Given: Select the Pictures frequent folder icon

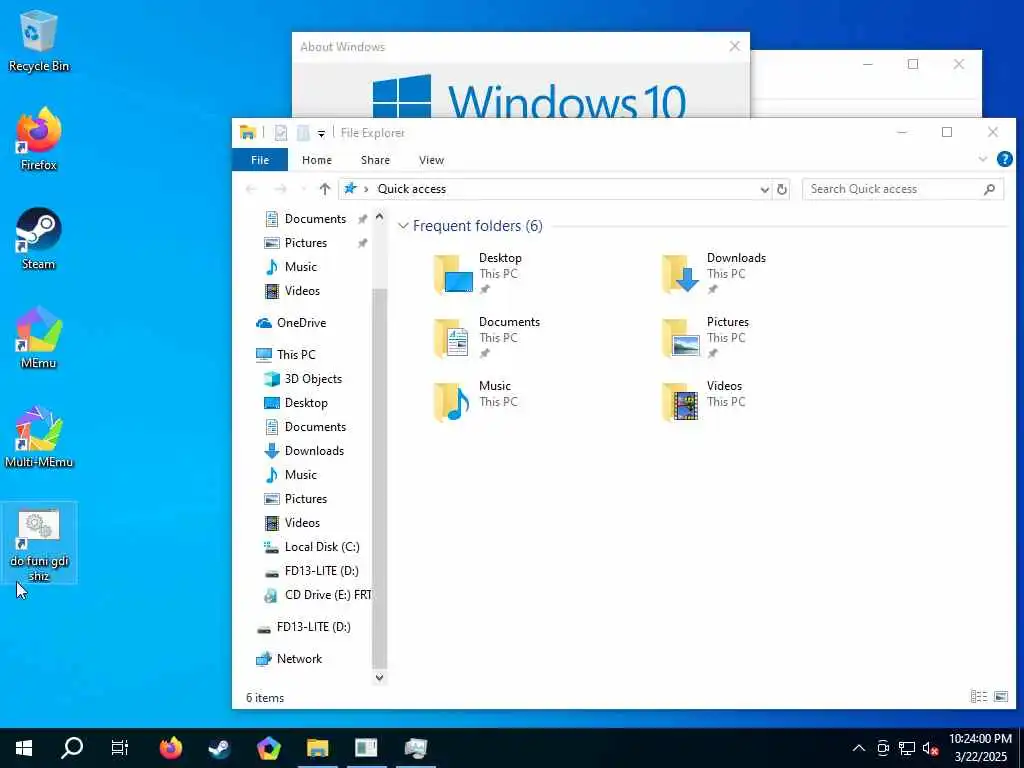Looking at the screenshot, I should (x=680, y=338).
